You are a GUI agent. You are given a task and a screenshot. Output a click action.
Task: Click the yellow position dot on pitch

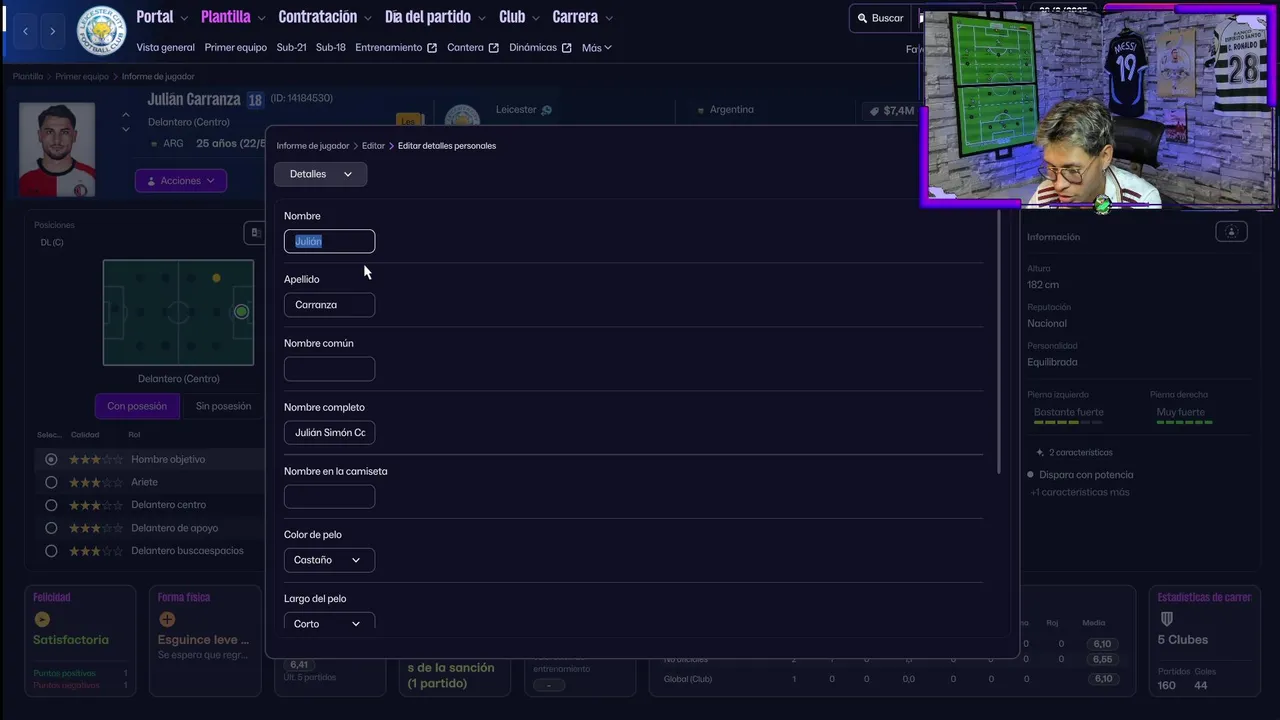216,278
